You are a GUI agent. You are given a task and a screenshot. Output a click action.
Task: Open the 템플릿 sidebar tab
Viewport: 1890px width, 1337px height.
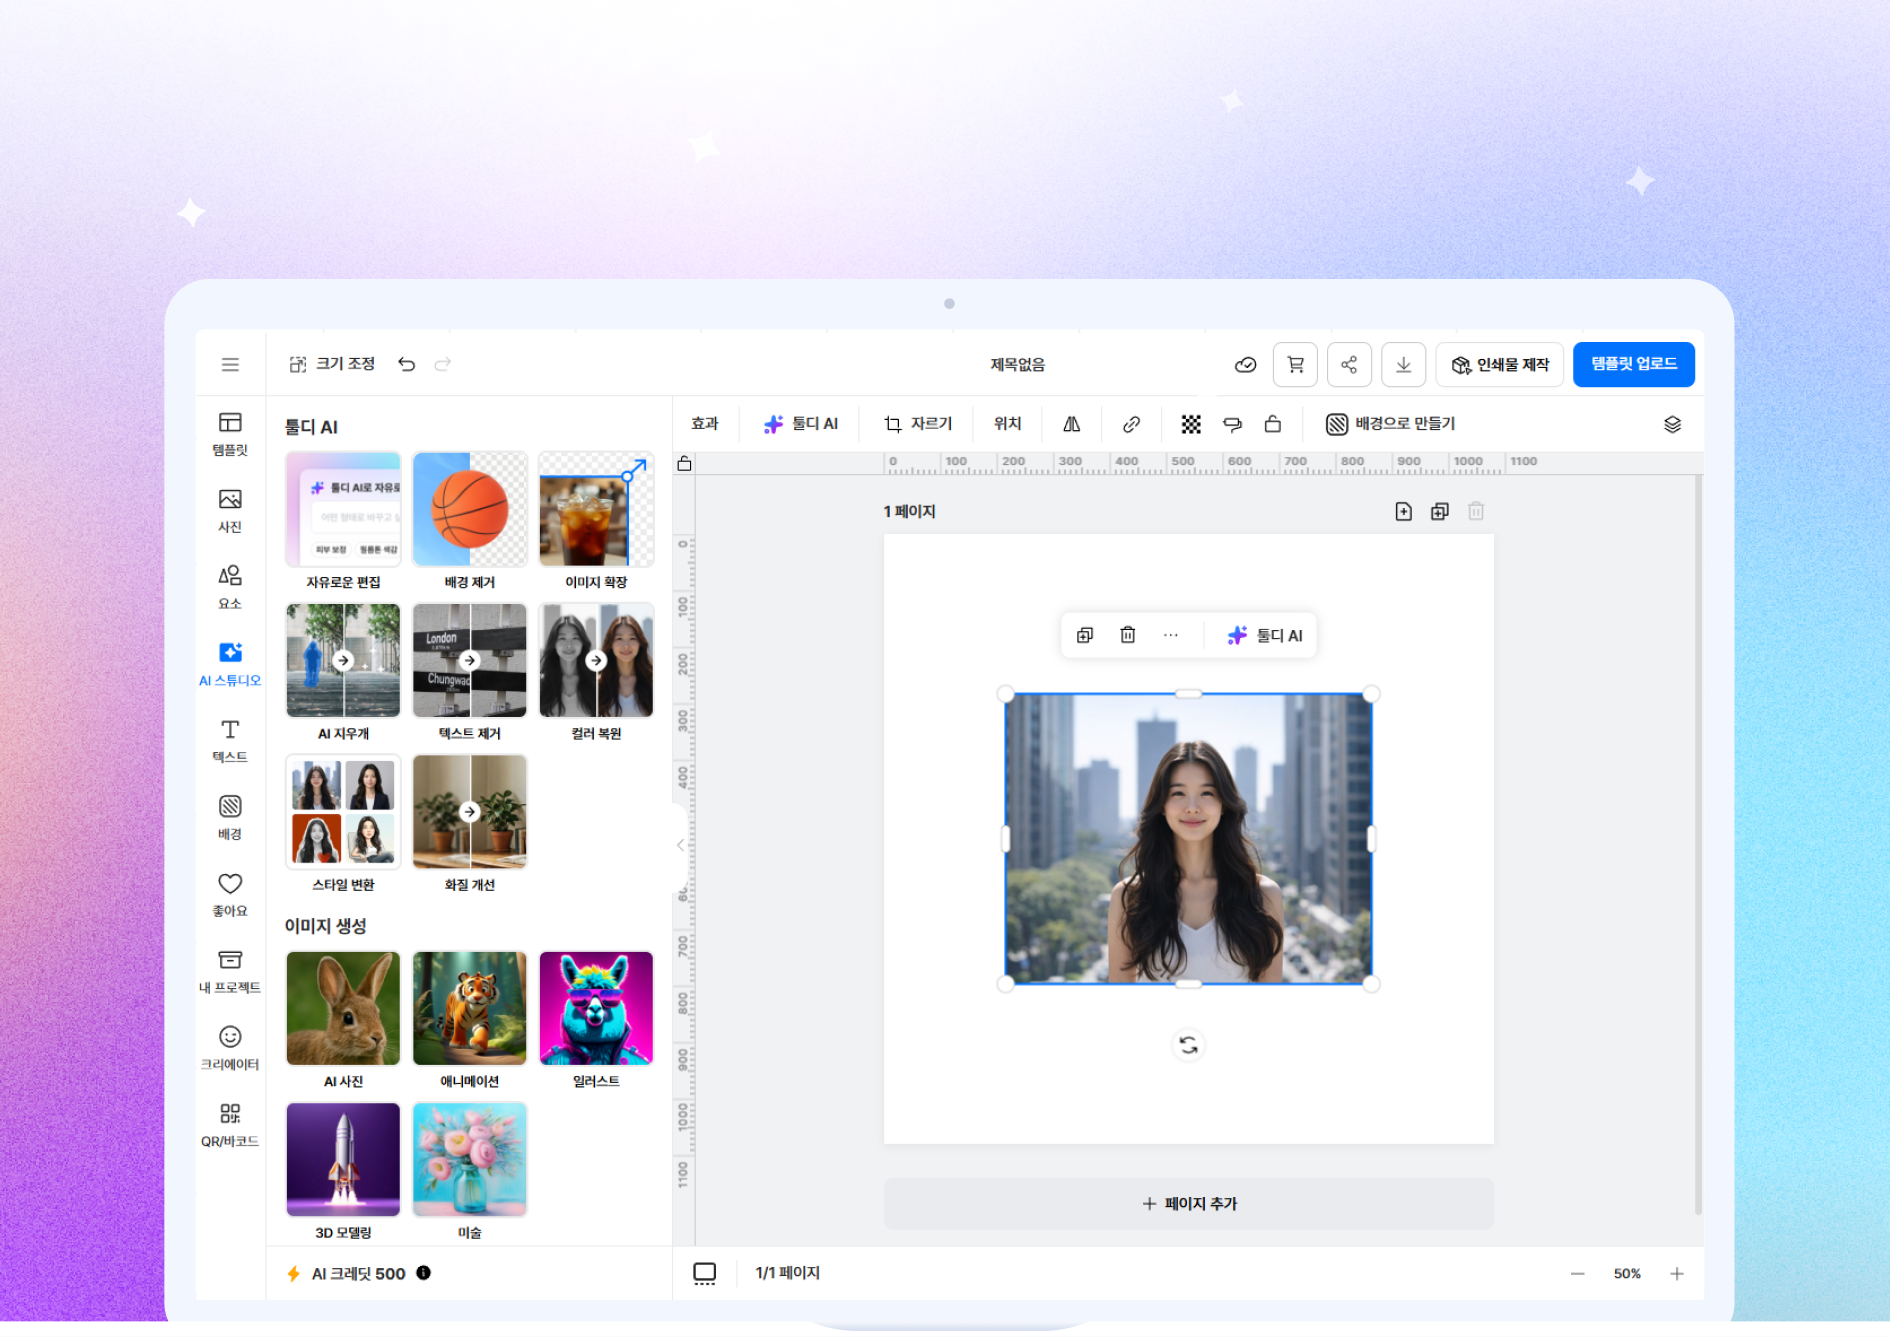[x=230, y=434]
